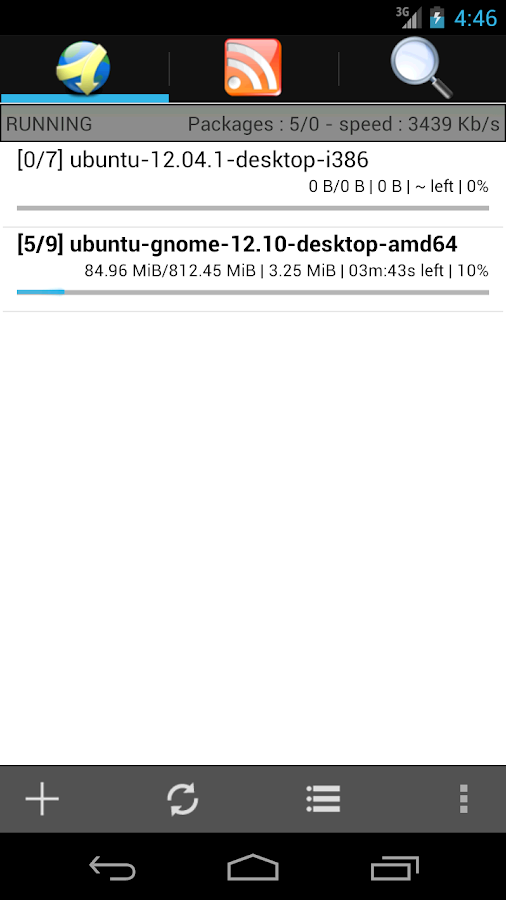Open the magnifying glass search tab
506x900 pixels.
coord(422,67)
